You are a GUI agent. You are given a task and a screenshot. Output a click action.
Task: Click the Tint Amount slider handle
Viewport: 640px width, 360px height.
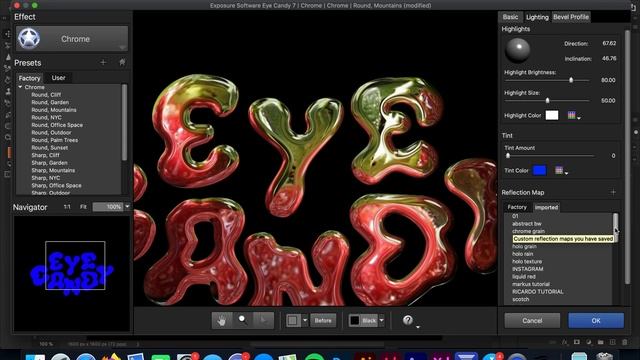click(508, 156)
